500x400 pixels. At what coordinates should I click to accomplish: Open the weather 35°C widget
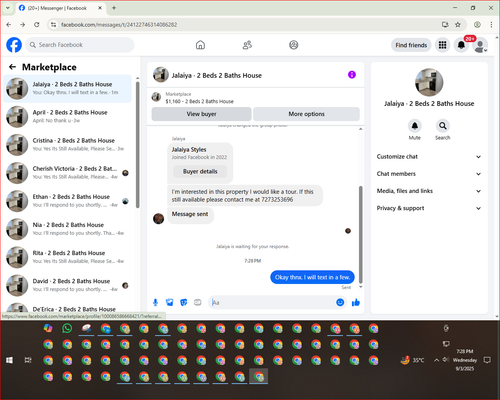coord(413,360)
